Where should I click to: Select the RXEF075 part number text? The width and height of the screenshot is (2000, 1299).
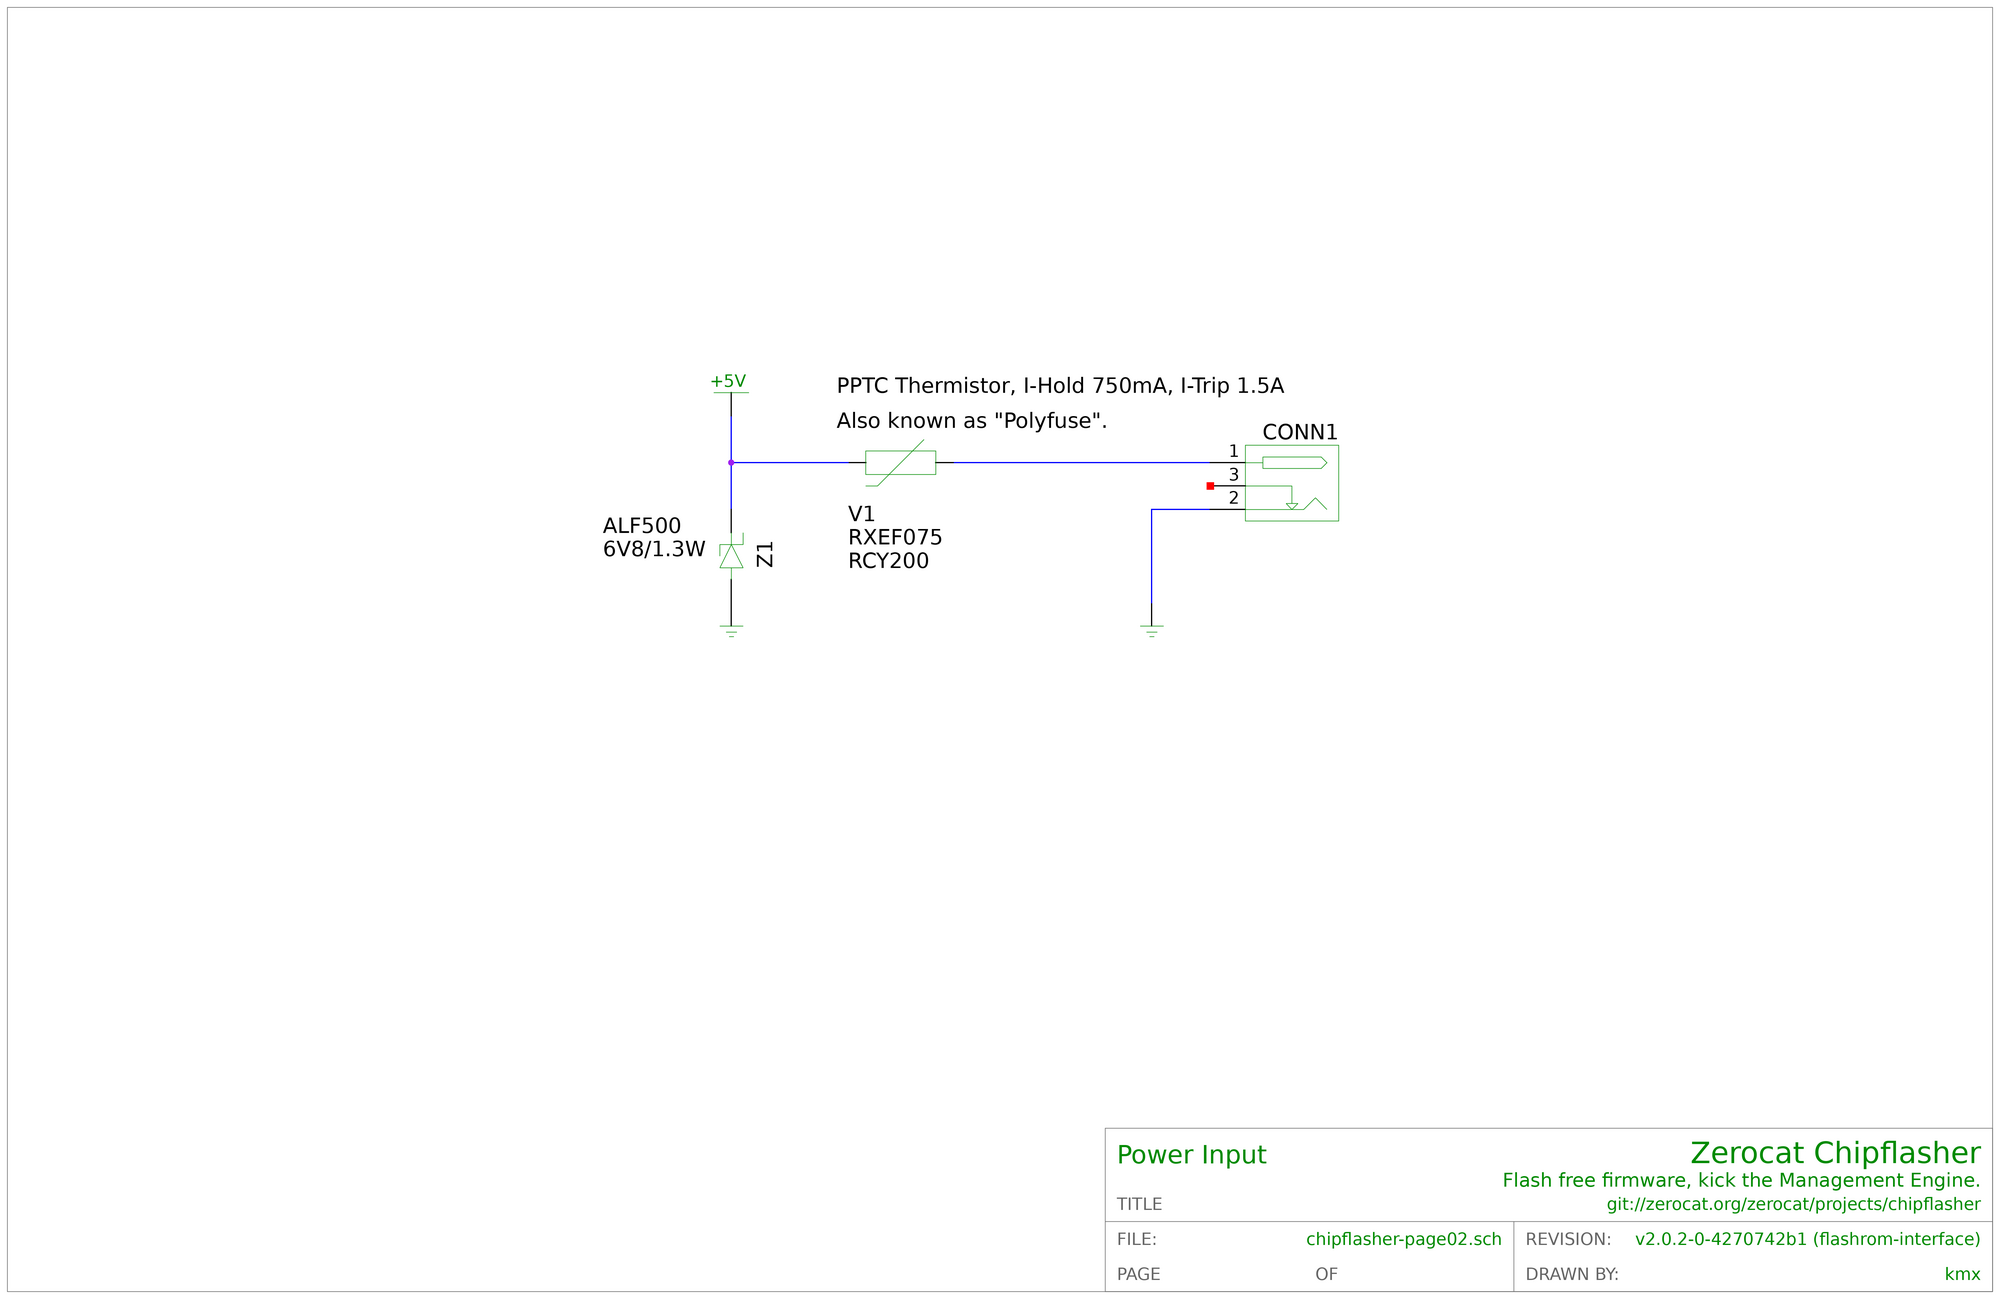(x=895, y=538)
